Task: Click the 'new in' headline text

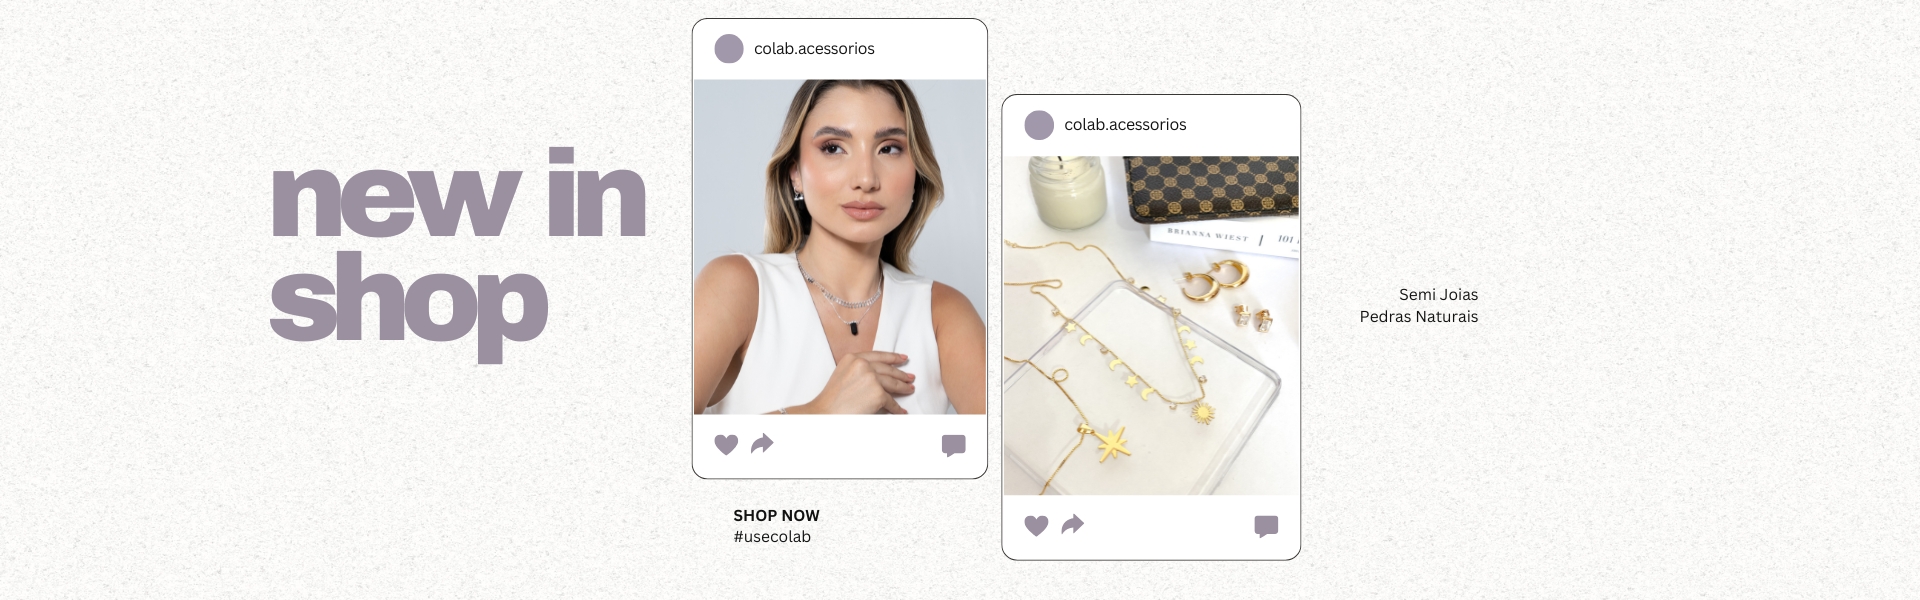Action: pos(459,194)
